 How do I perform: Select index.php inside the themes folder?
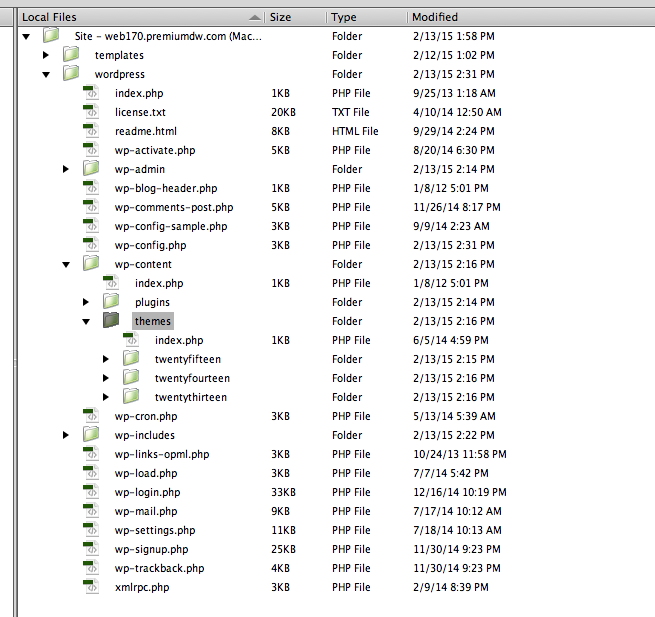(179, 340)
